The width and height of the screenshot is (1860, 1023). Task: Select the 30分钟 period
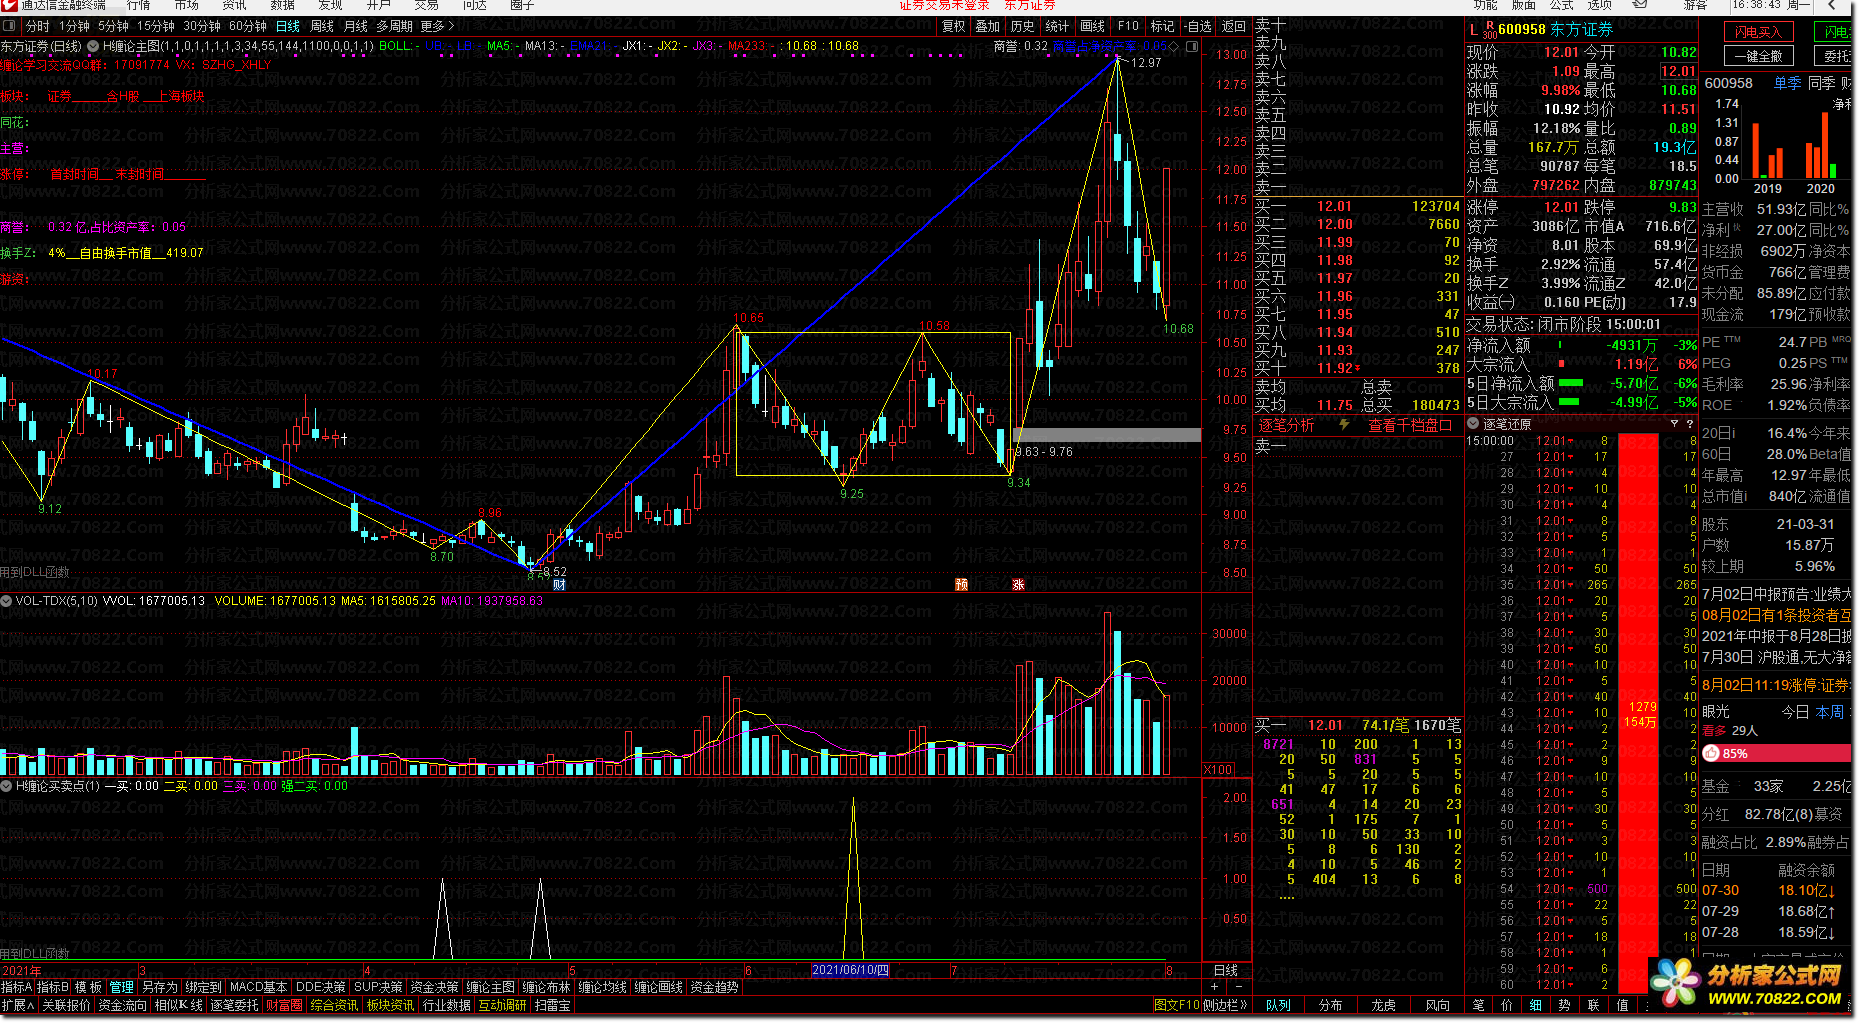coord(202,26)
